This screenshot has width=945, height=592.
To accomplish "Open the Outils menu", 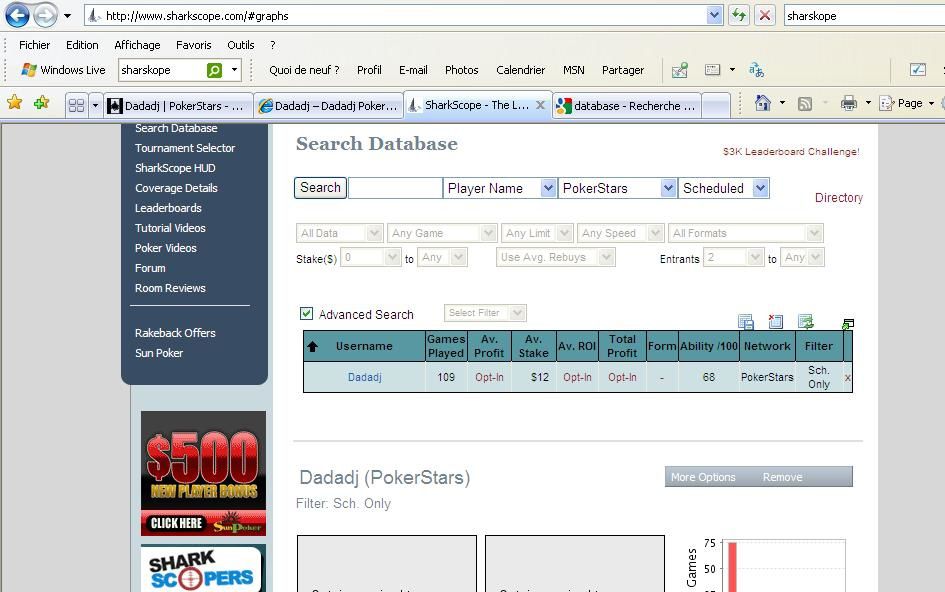I will 240,45.
